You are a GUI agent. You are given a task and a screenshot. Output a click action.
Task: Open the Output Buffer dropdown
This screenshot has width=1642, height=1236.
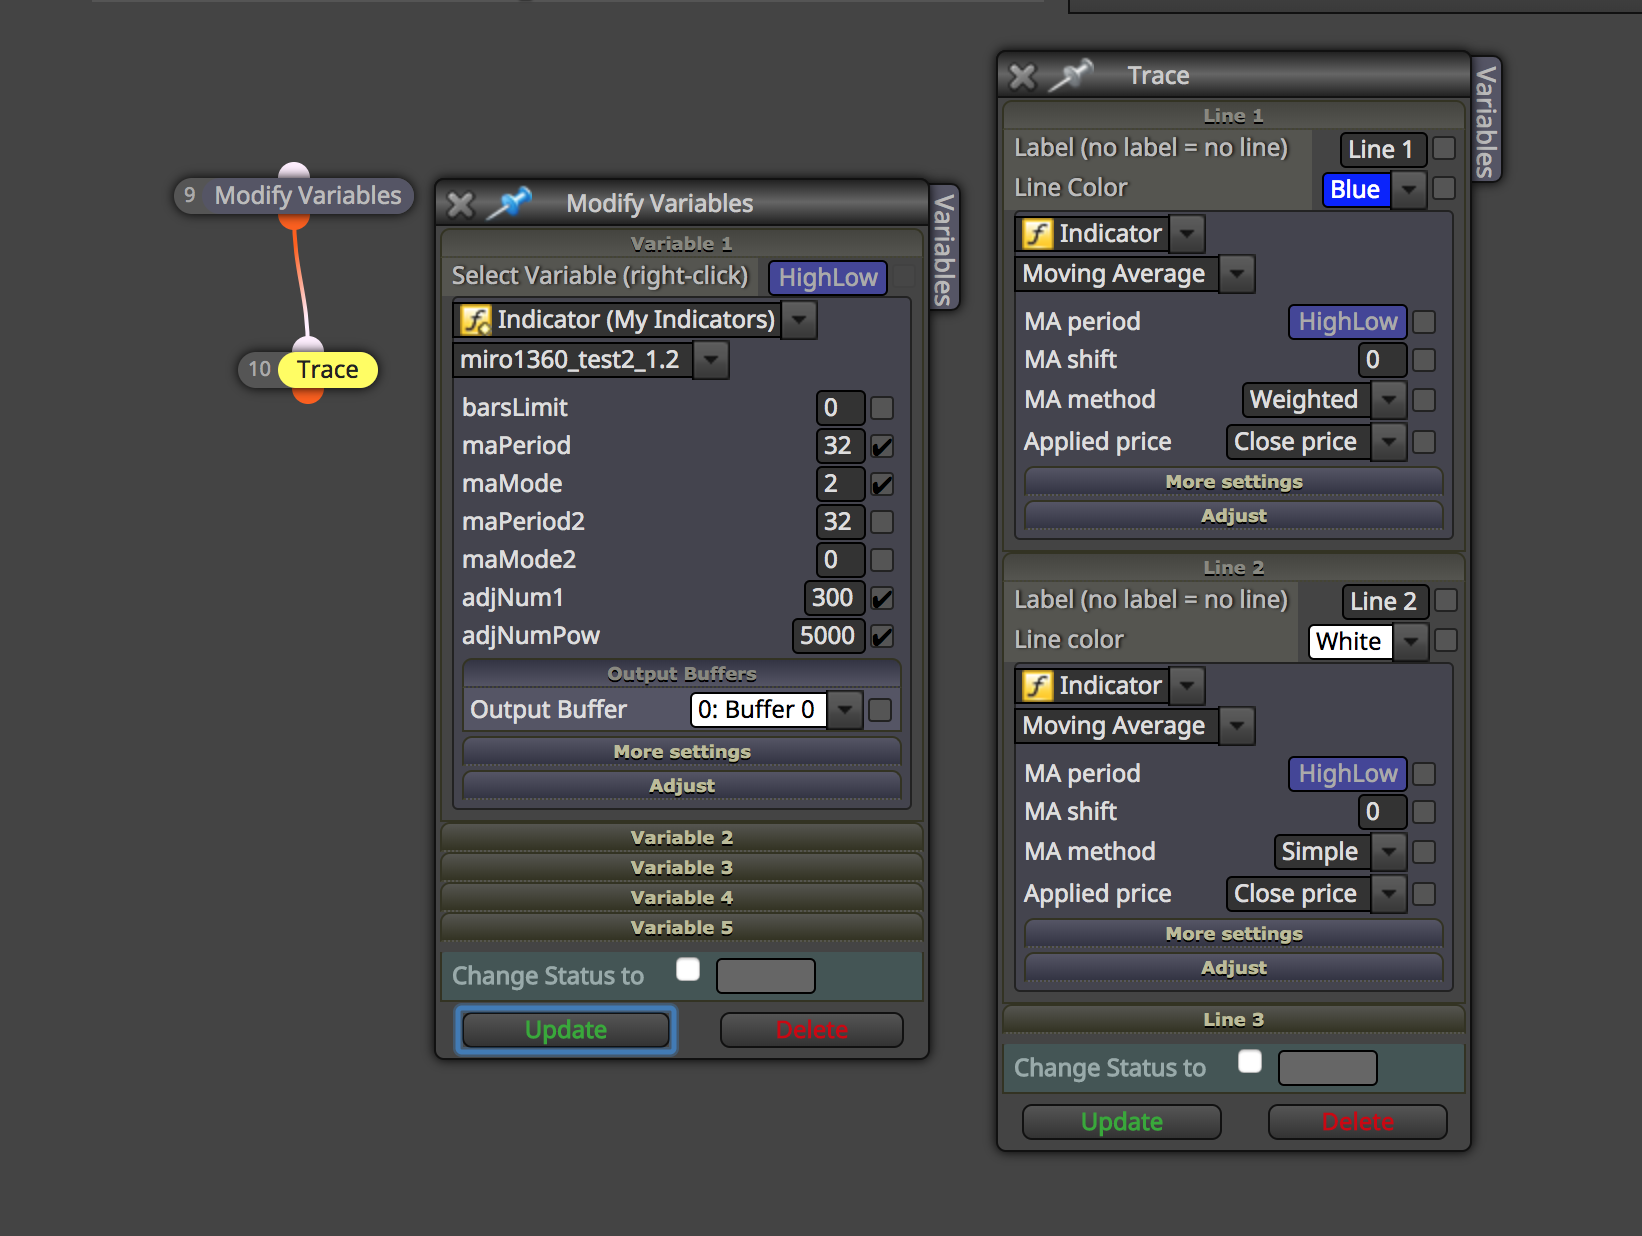point(845,710)
